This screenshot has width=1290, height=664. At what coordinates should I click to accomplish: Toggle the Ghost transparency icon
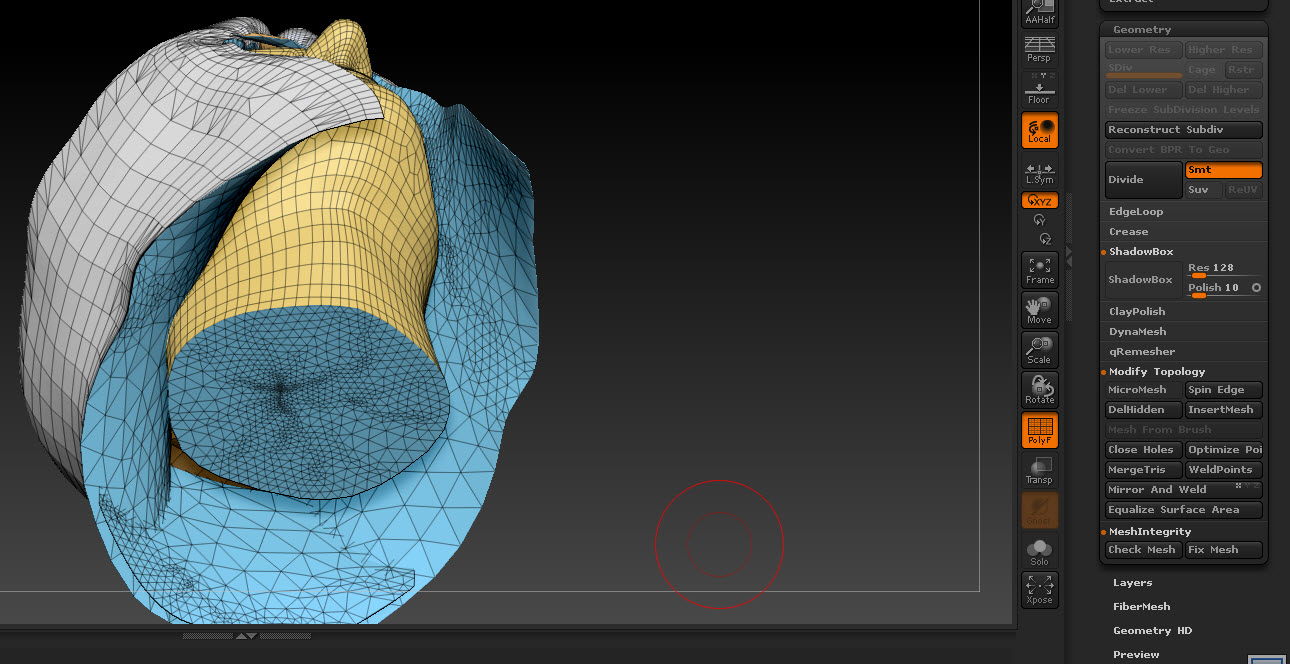click(x=1040, y=510)
